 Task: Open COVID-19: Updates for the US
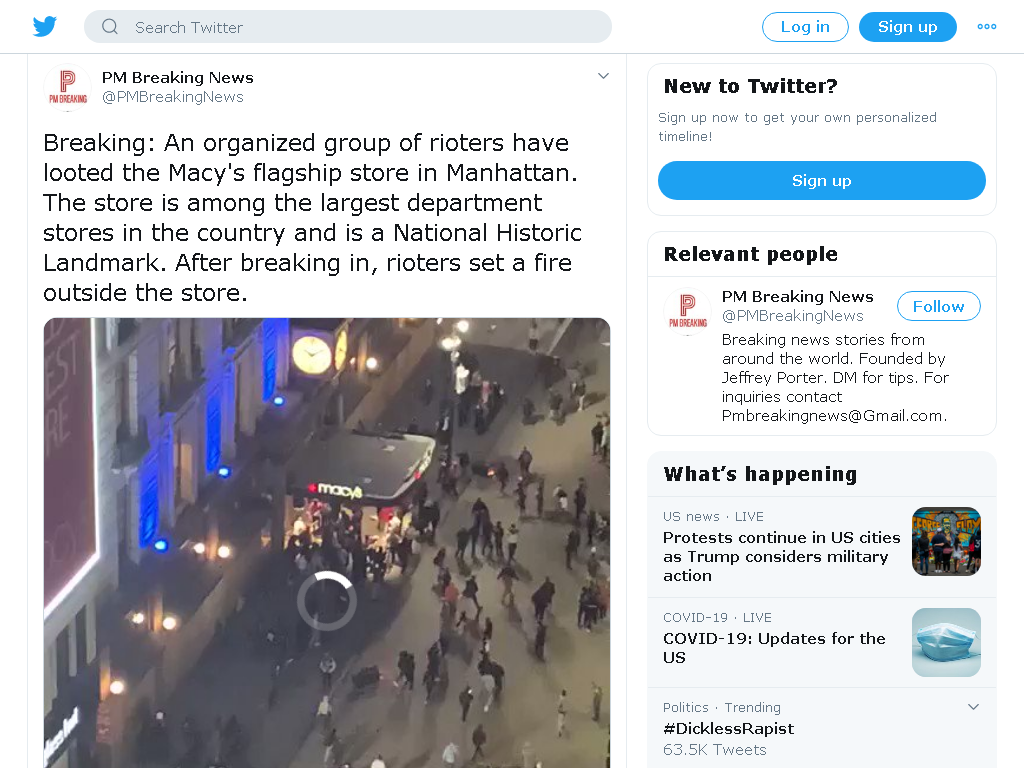tap(775, 648)
